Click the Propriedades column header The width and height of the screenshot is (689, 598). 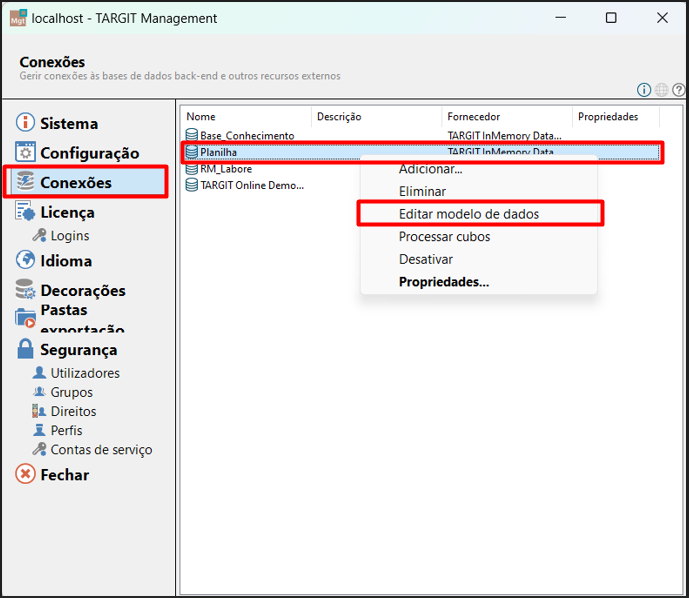616,116
